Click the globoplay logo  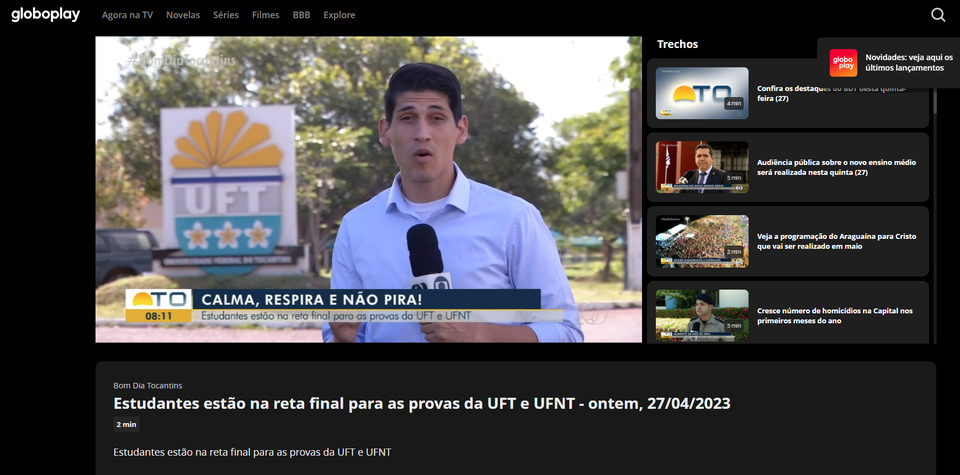click(45, 15)
